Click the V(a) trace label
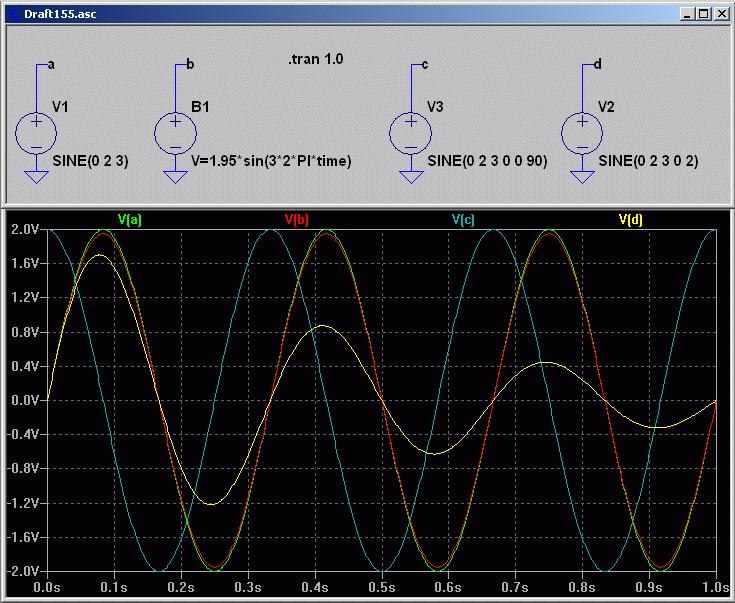The width and height of the screenshot is (735, 603). click(x=129, y=219)
